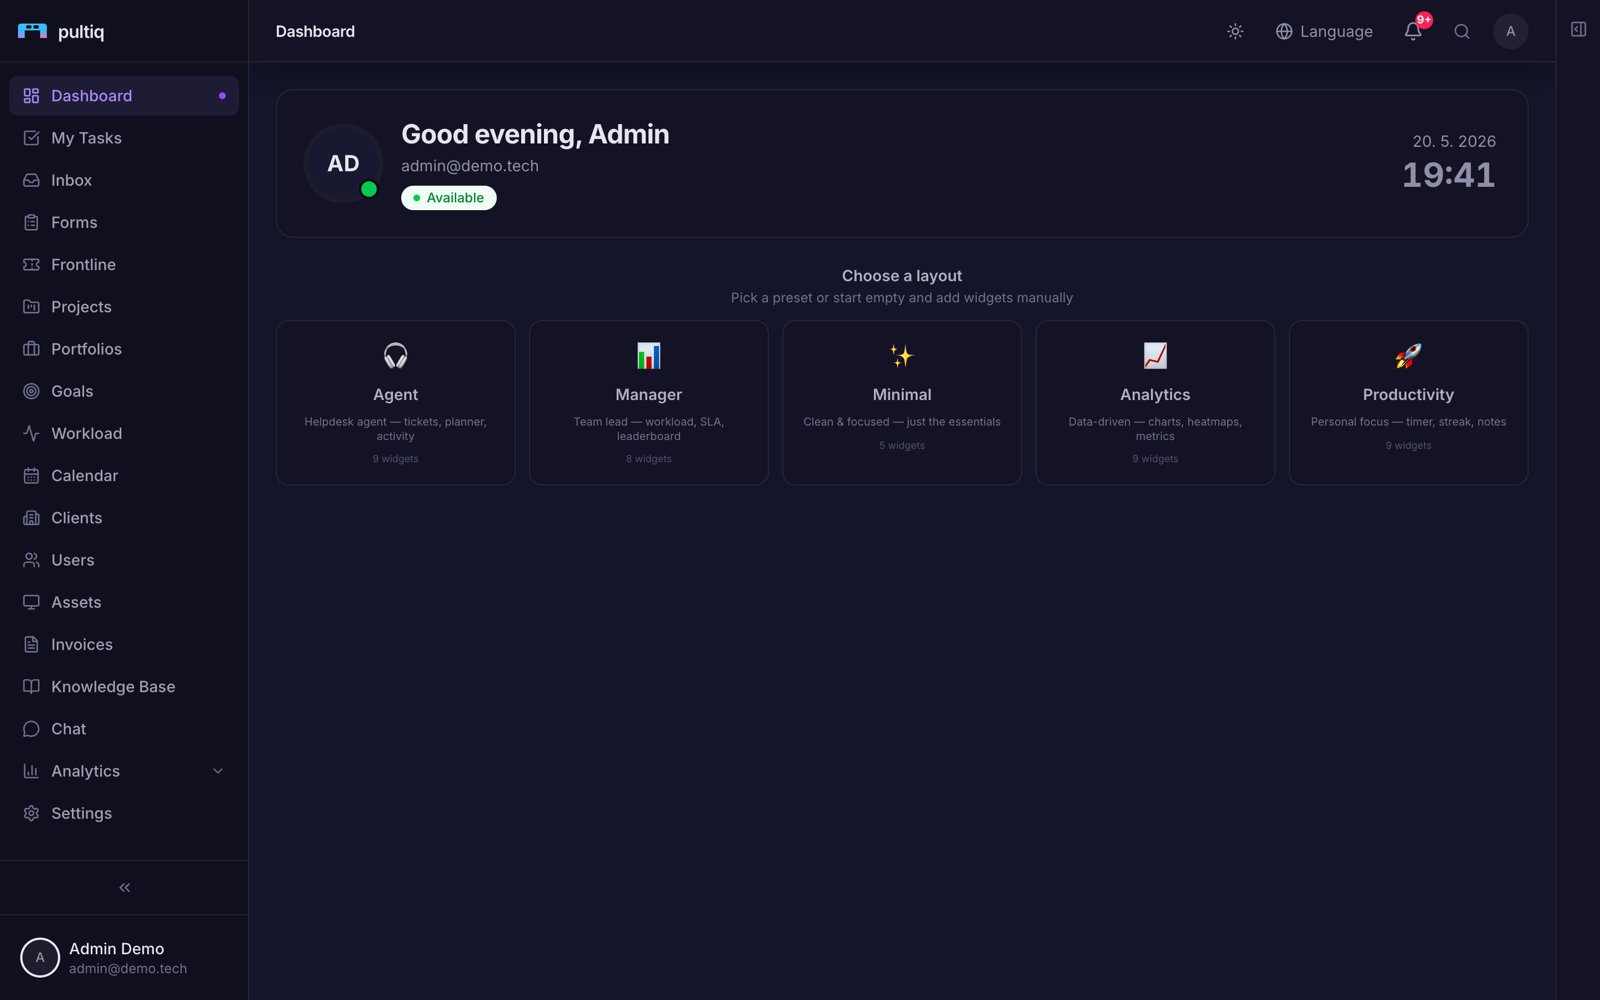1600x1000 pixels.
Task: Open notifications bell
Action: pyautogui.click(x=1413, y=32)
